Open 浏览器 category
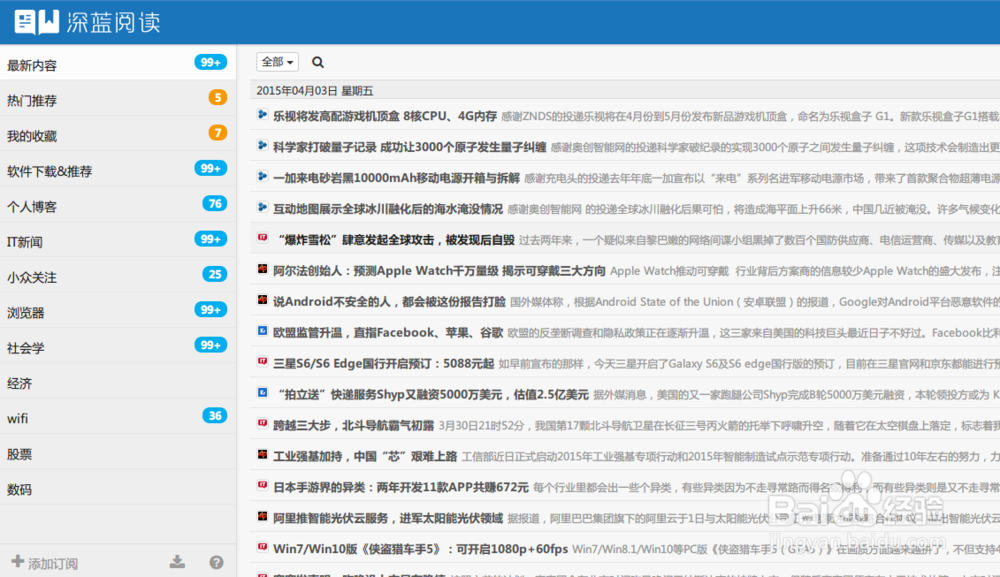 pos(118,310)
